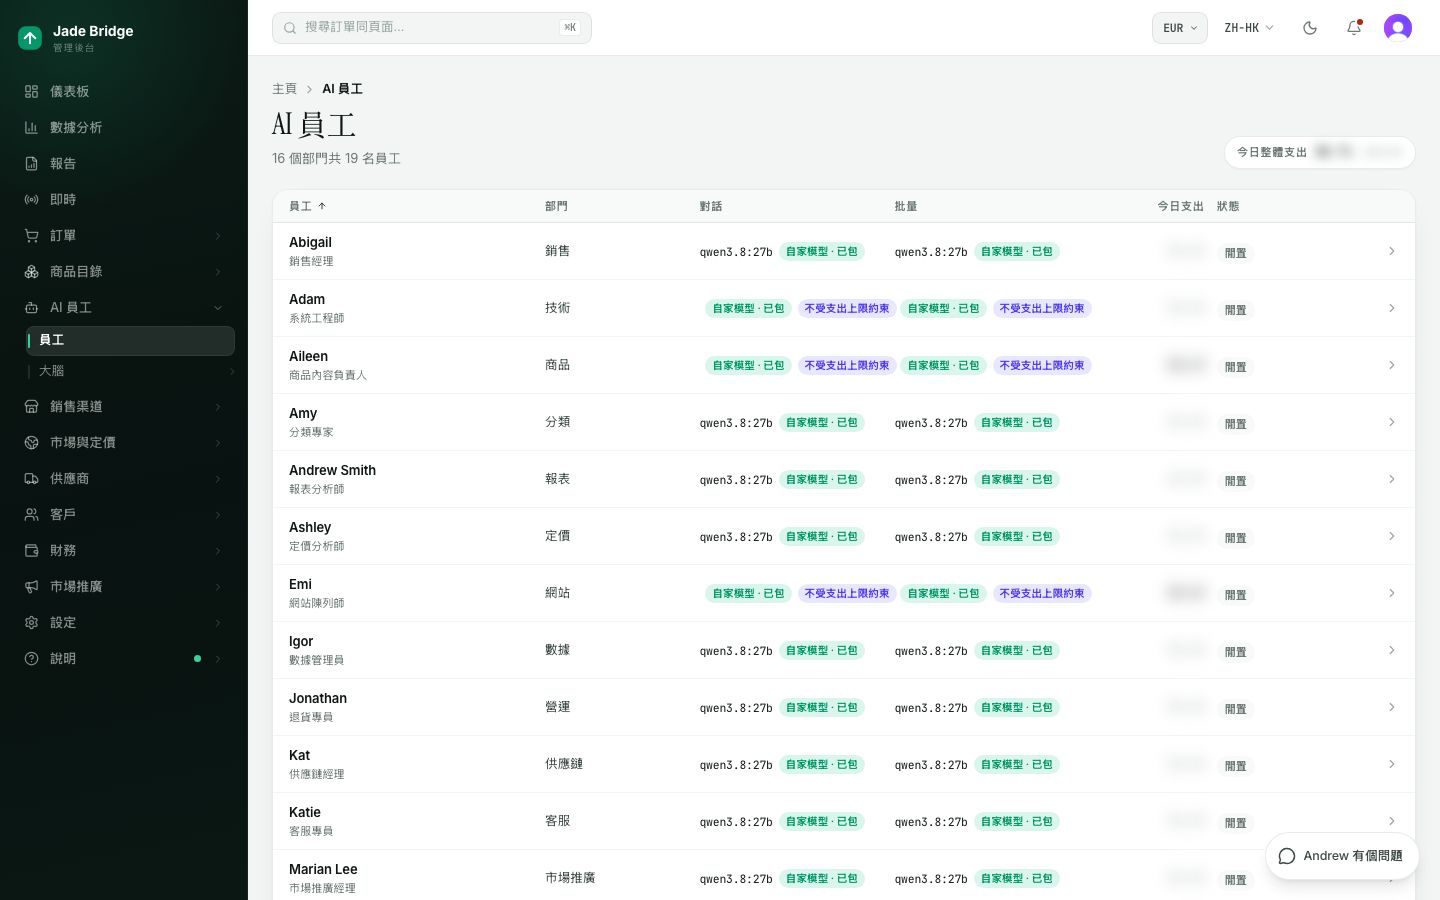Click the 市場與定價 globe icon
The height and width of the screenshot is (900, 1440).
pyautogui.click(x=31, y=442)
